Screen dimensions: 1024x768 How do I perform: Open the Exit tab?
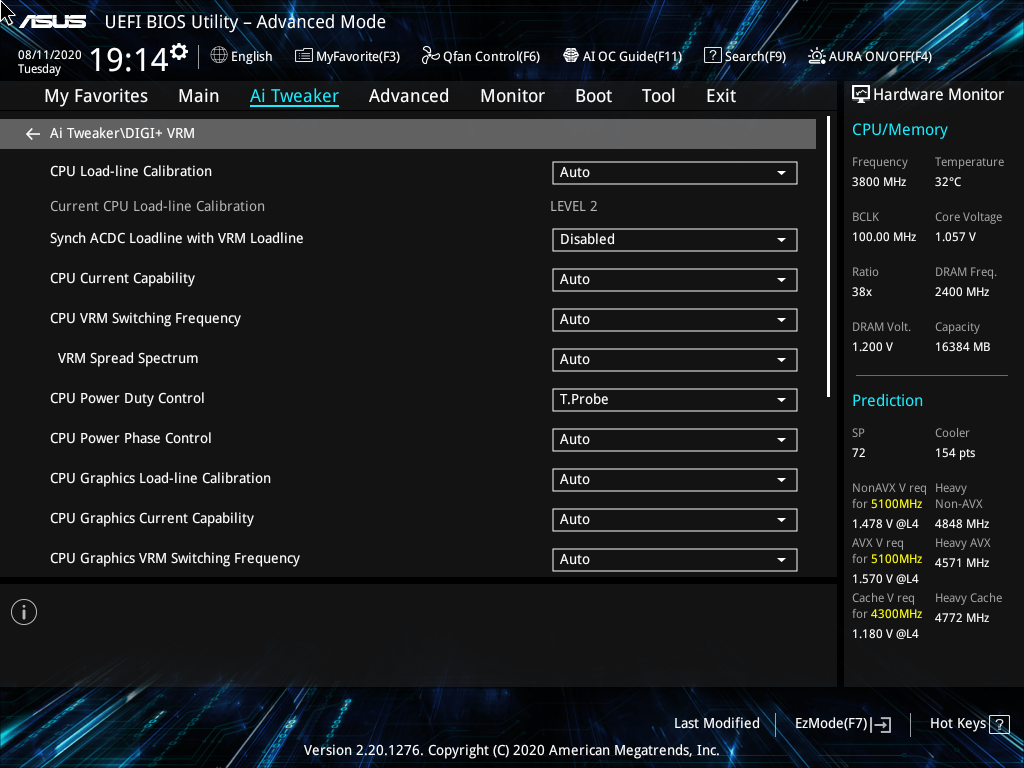pos(721,96)
